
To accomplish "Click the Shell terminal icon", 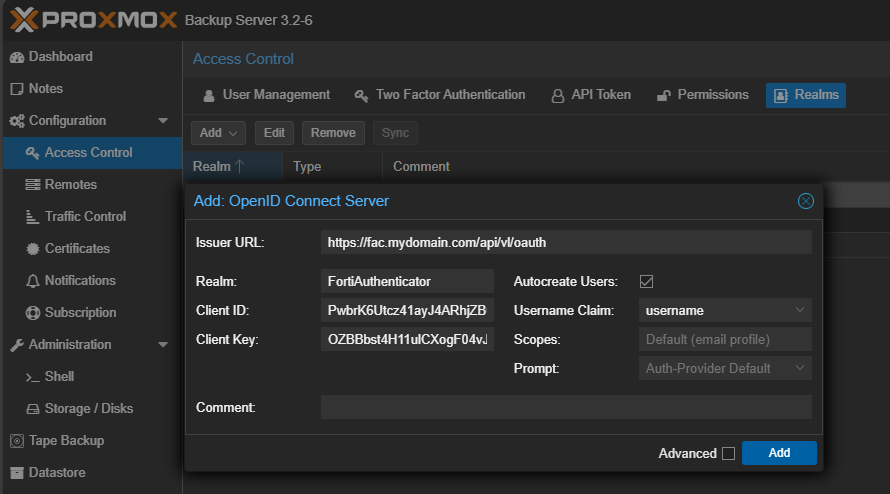I will [x=33, y=377].
